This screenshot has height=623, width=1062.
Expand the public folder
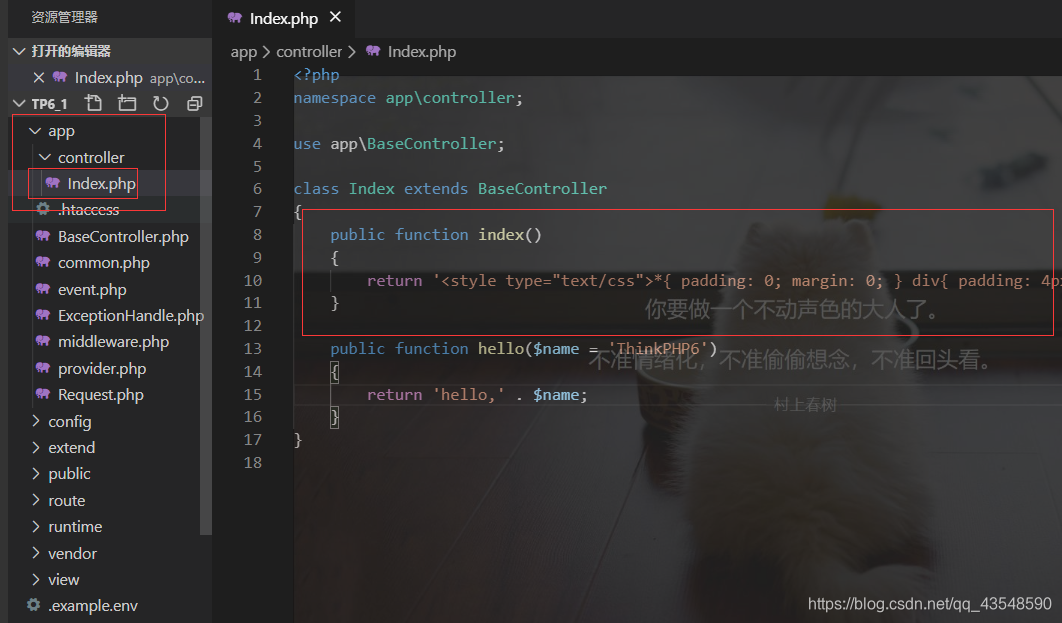pos(36,473)
